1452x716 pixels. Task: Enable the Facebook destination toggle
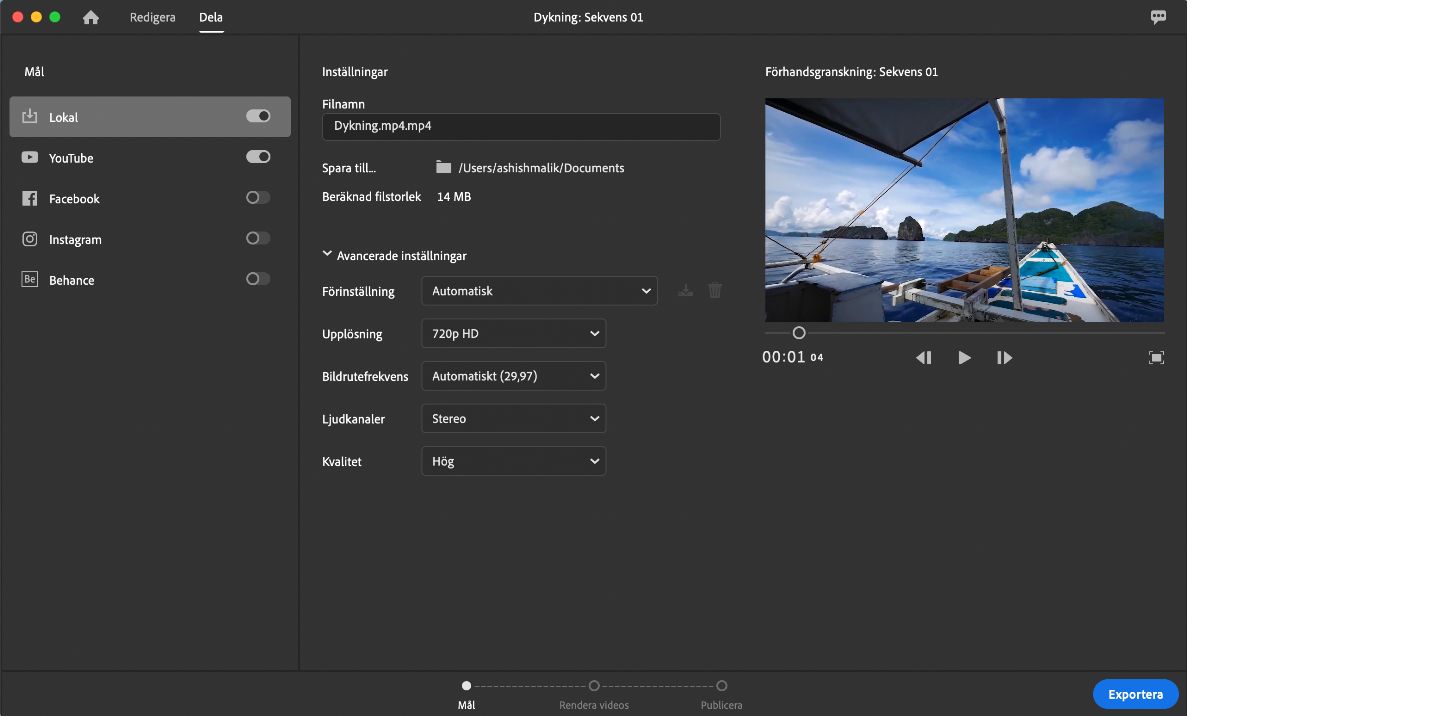tap(258, 198)
